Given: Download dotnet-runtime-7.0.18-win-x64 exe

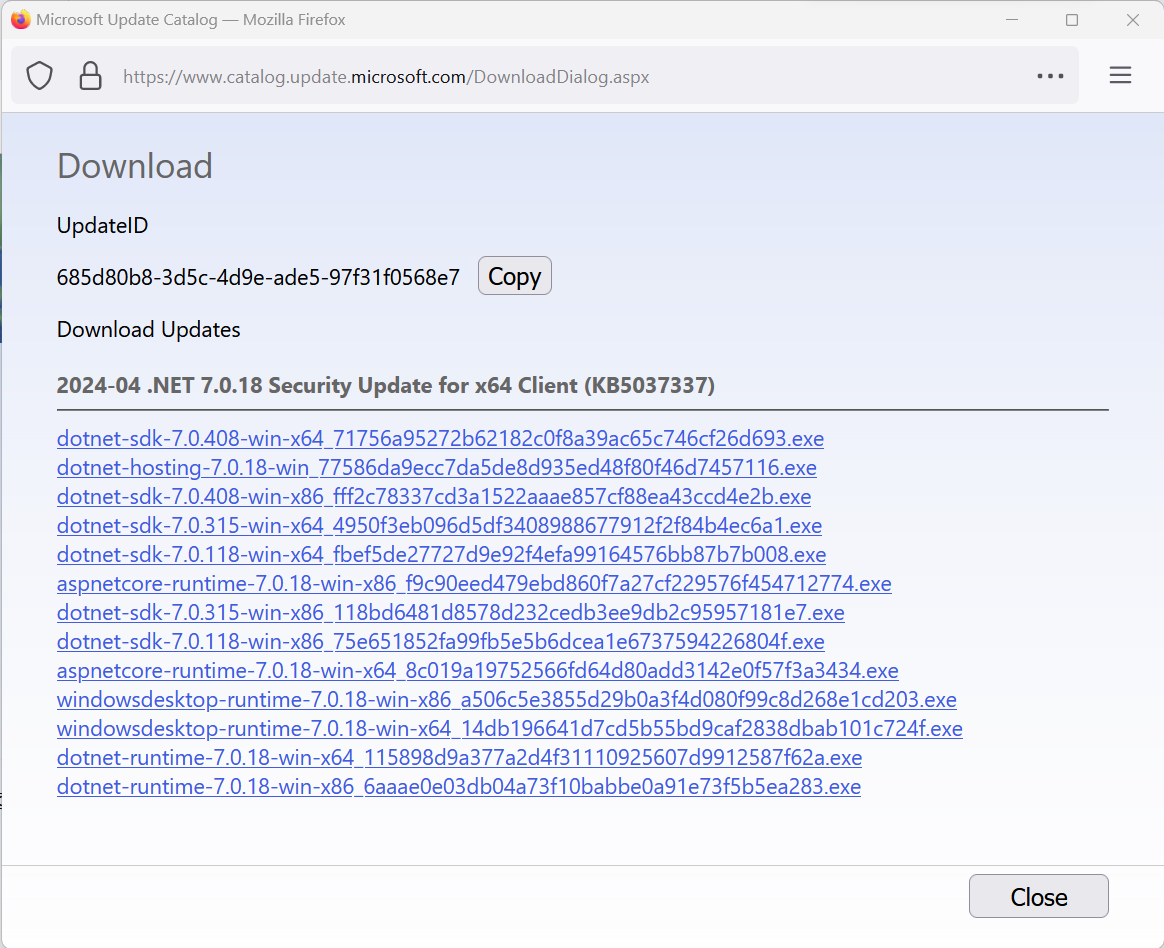Looking at the screenshot, I should coord(459,758).
